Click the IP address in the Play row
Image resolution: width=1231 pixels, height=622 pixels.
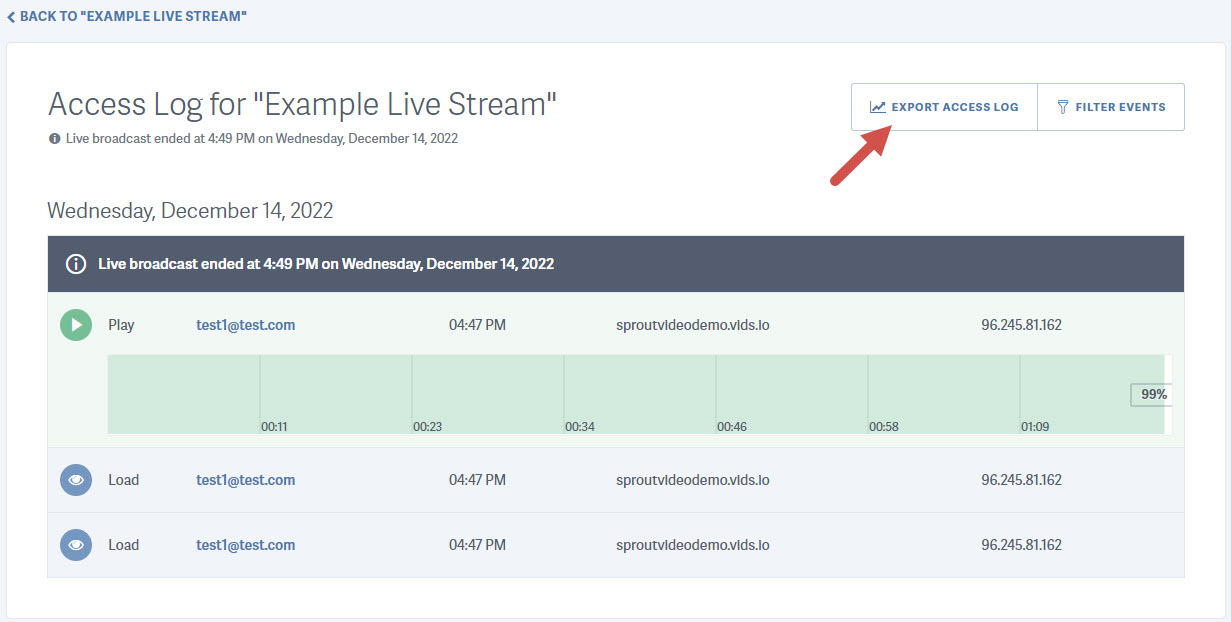pos(1021,325)
